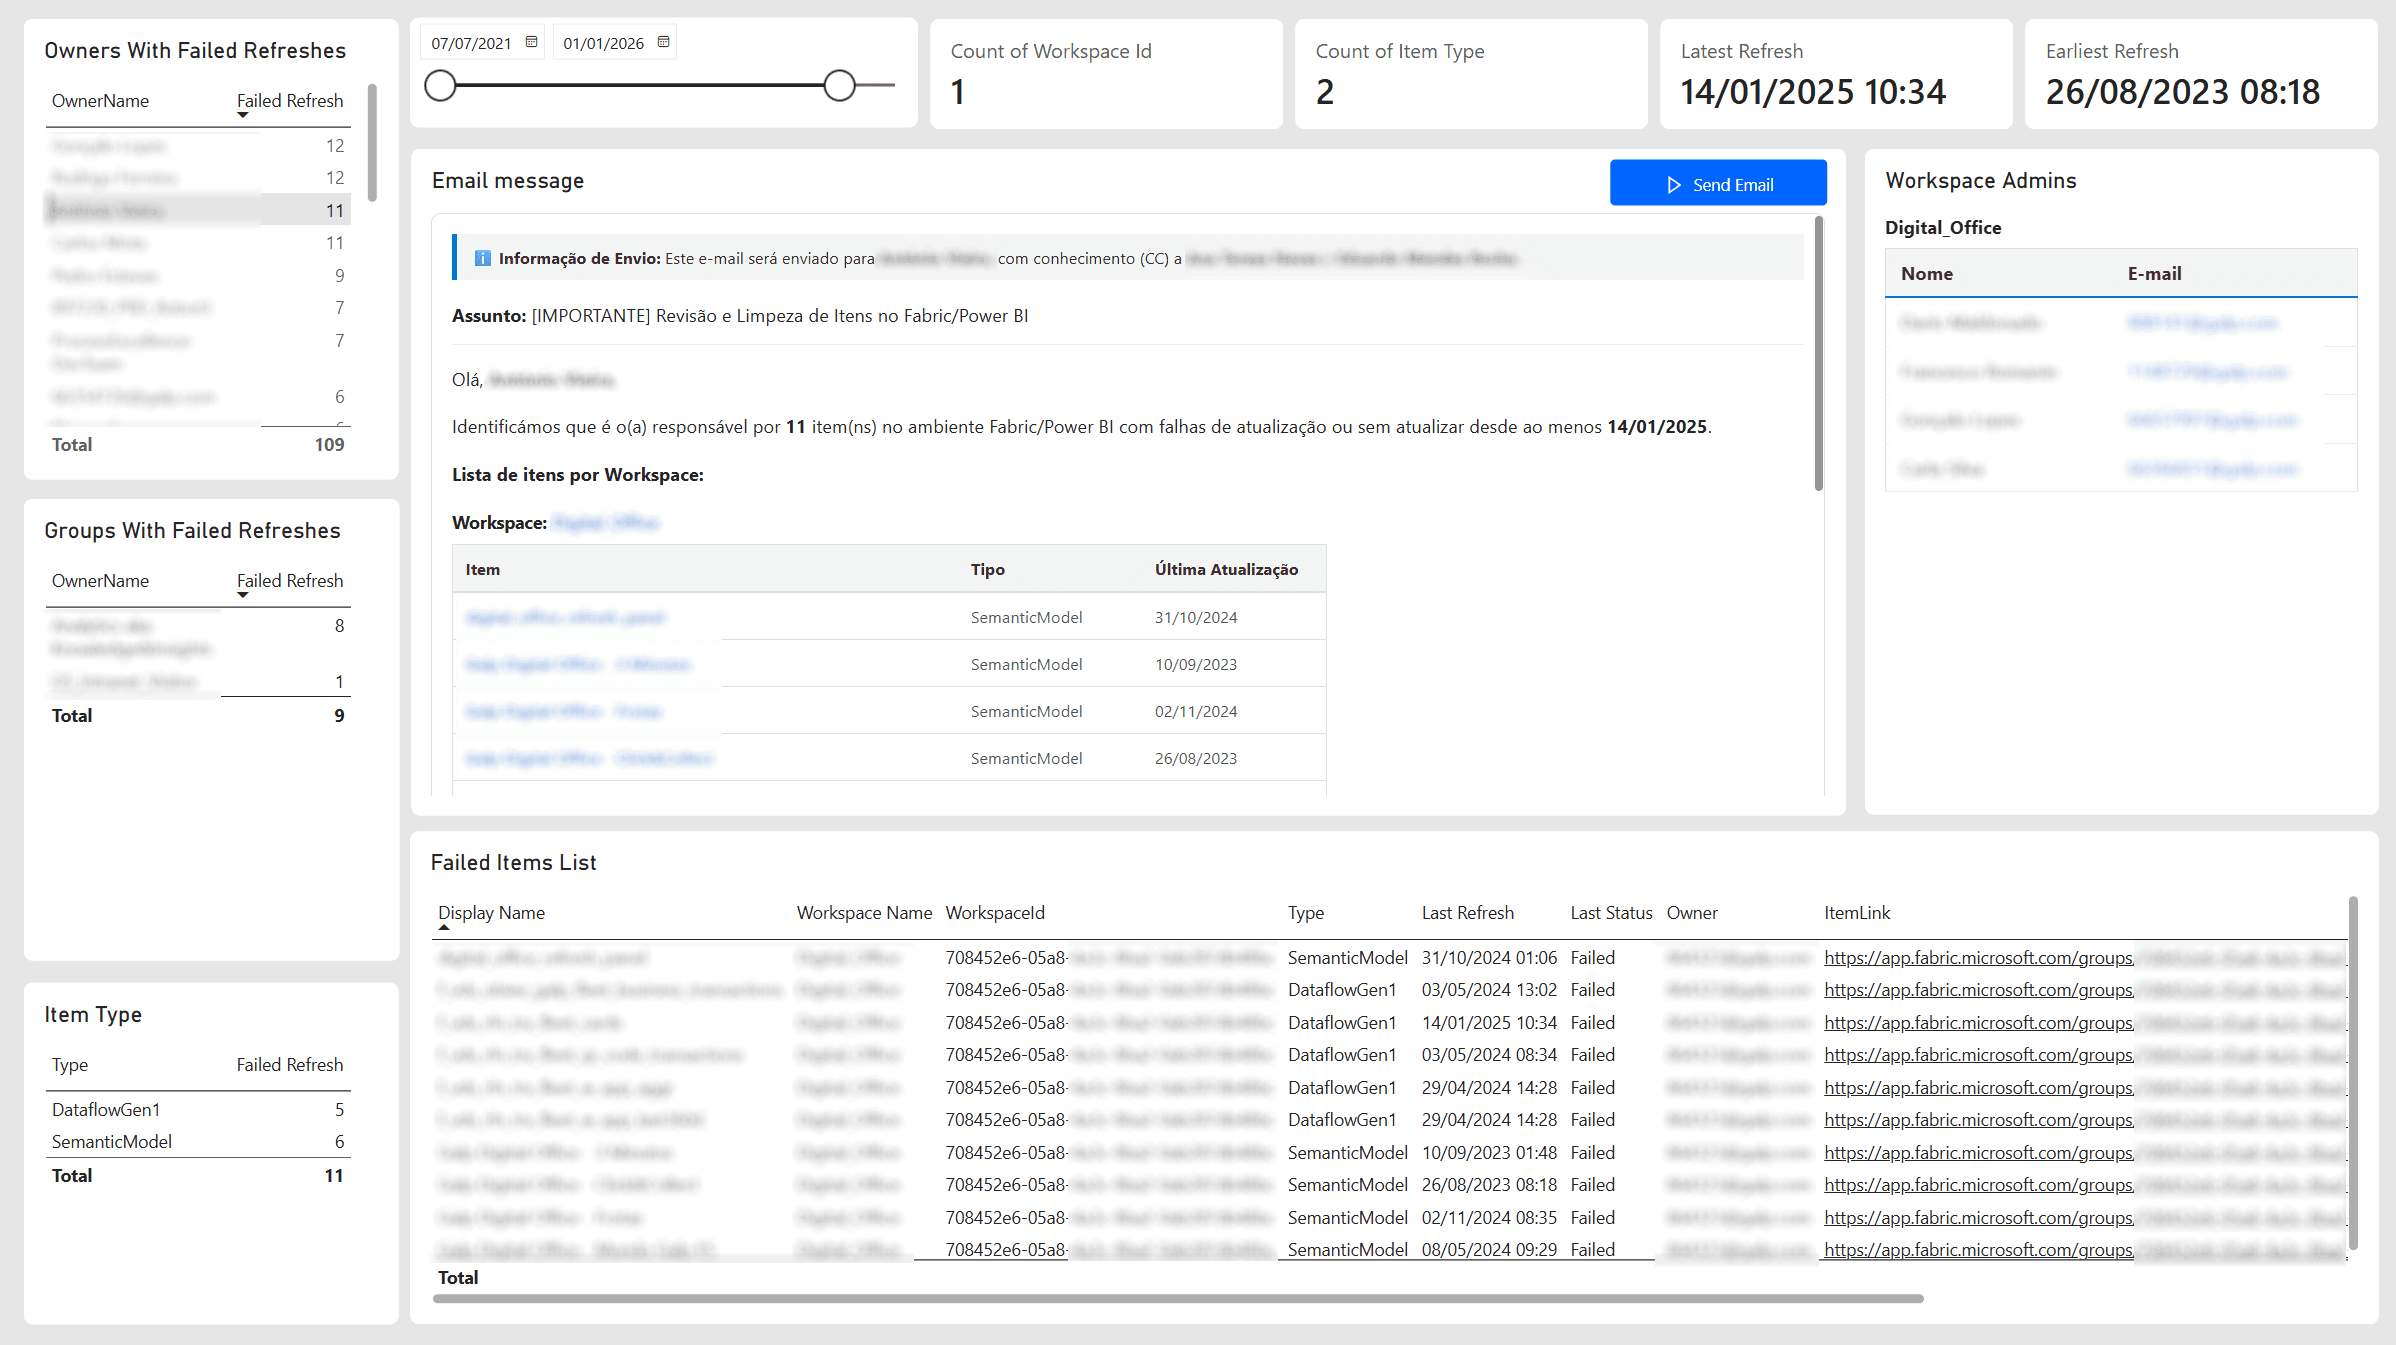
Task: Click the Última Atualização header in email table
Action: click(x=1226, y=570)
